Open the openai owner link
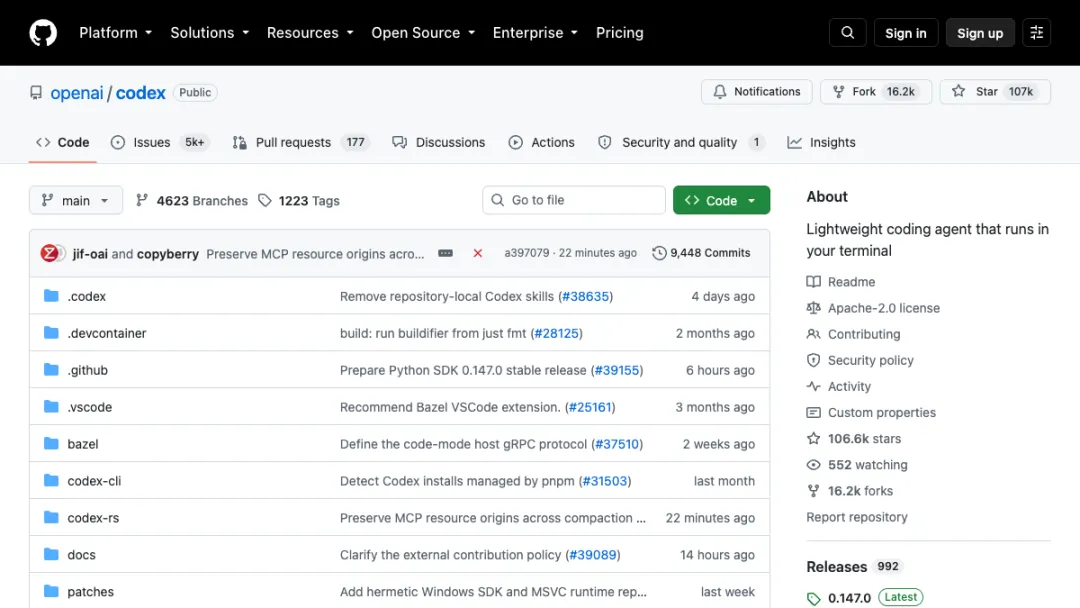The width and height of the screenshot is (1080, 608). (76, 93)
